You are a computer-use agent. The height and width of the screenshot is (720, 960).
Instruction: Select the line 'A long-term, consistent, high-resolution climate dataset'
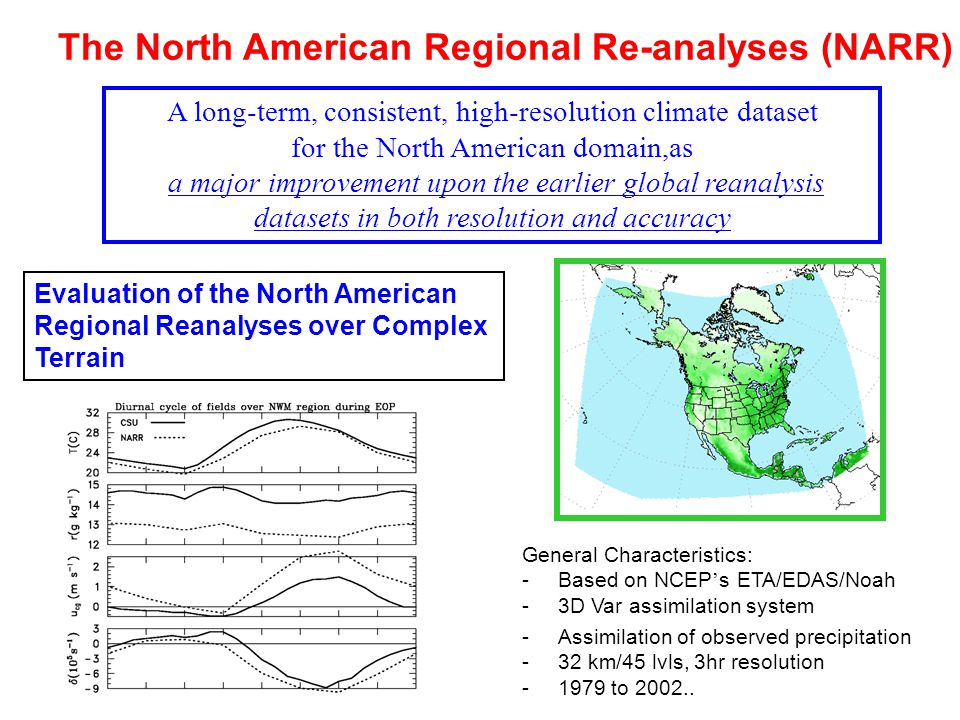pos(492,113)
